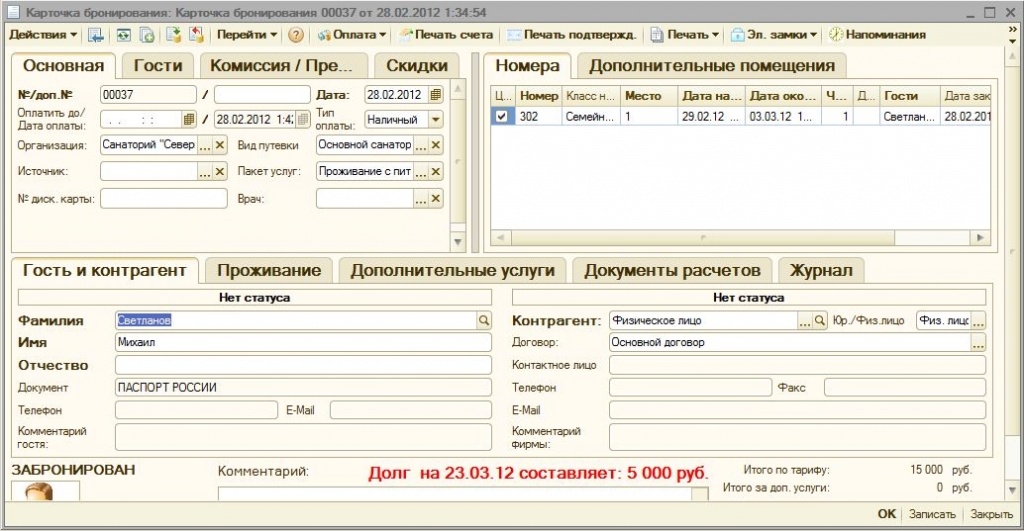Image resolution: width=1024 pixels, height=531 pixels.
Task: Open the Действия actions menu
Action: (43, 35)
